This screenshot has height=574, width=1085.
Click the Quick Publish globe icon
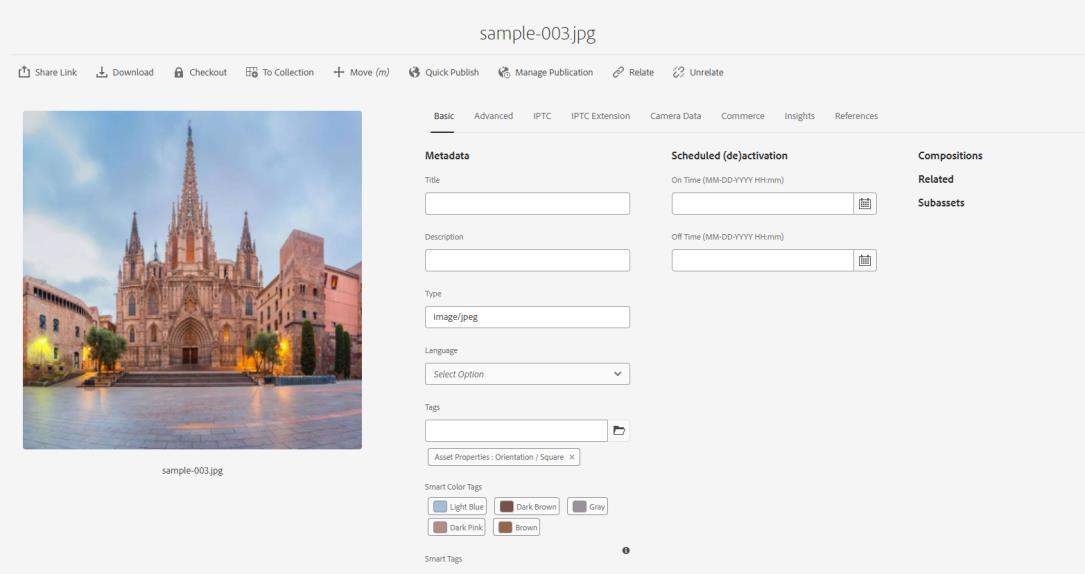coord(414,72)
